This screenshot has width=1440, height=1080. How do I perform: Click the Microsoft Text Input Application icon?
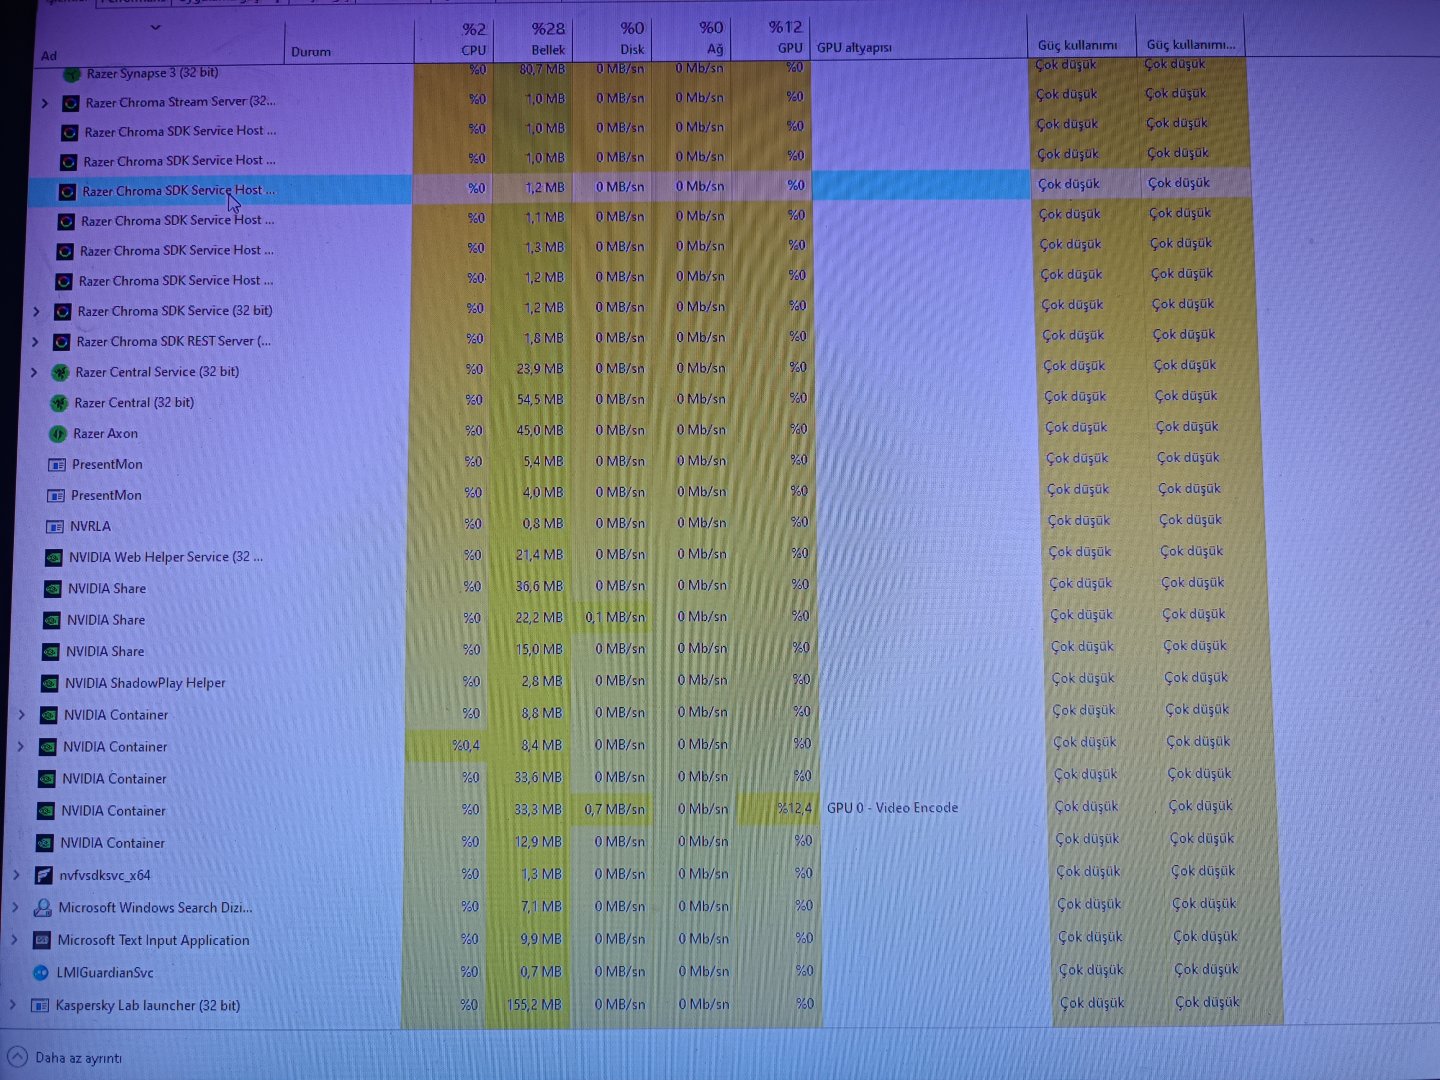point(42,941)
